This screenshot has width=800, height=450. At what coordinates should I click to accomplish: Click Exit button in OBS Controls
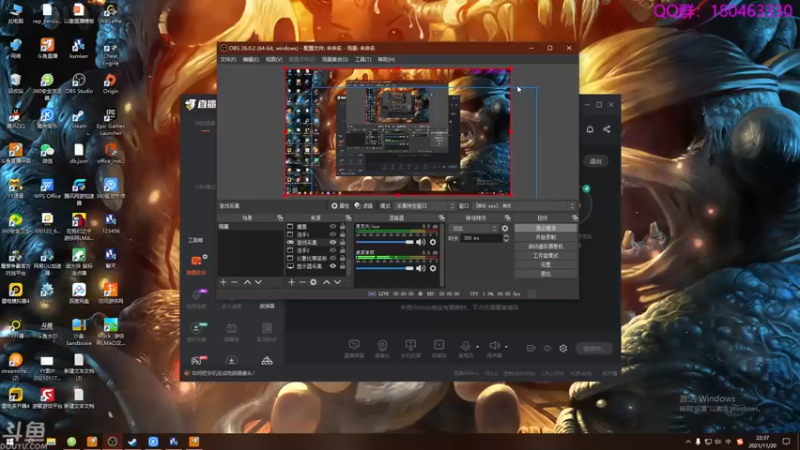pos(545,274)
